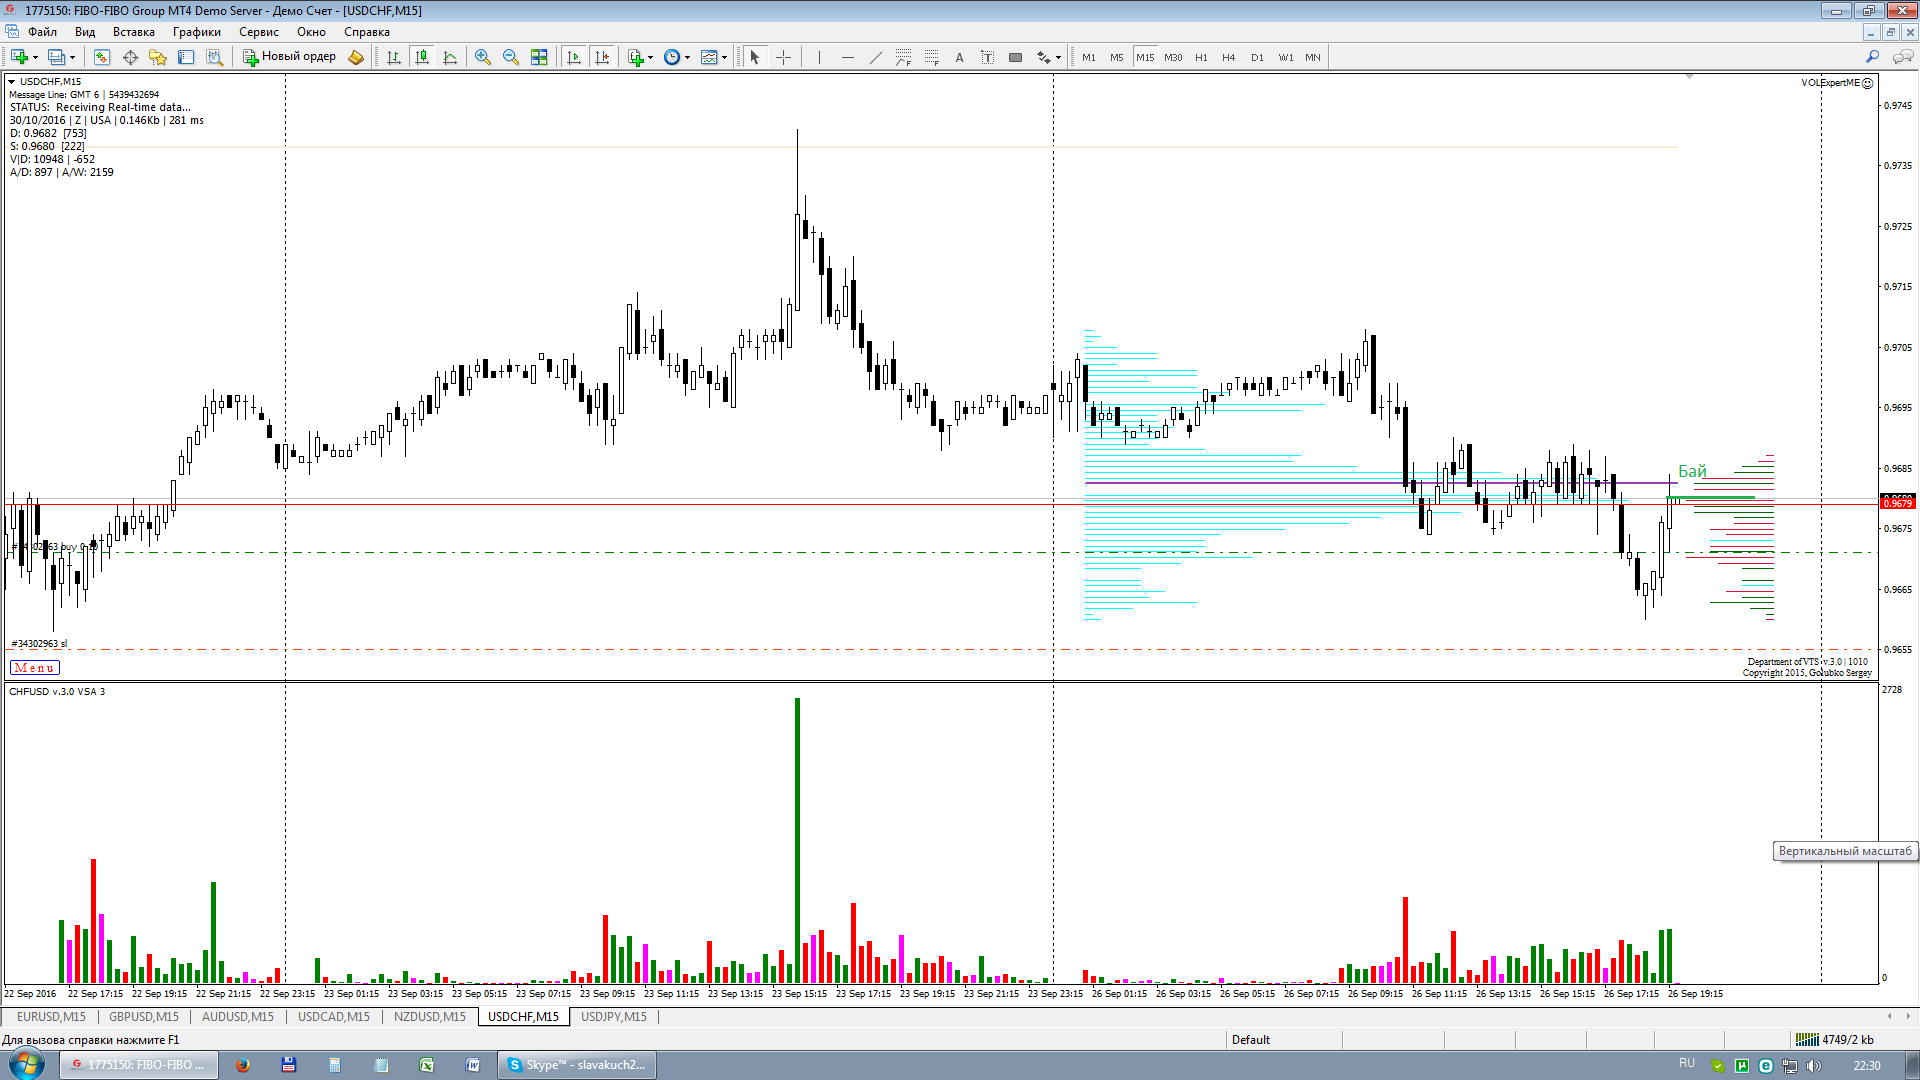Click the Новый ордер button
This screenshot has width=1920, height=1080.
pos(290,57)
